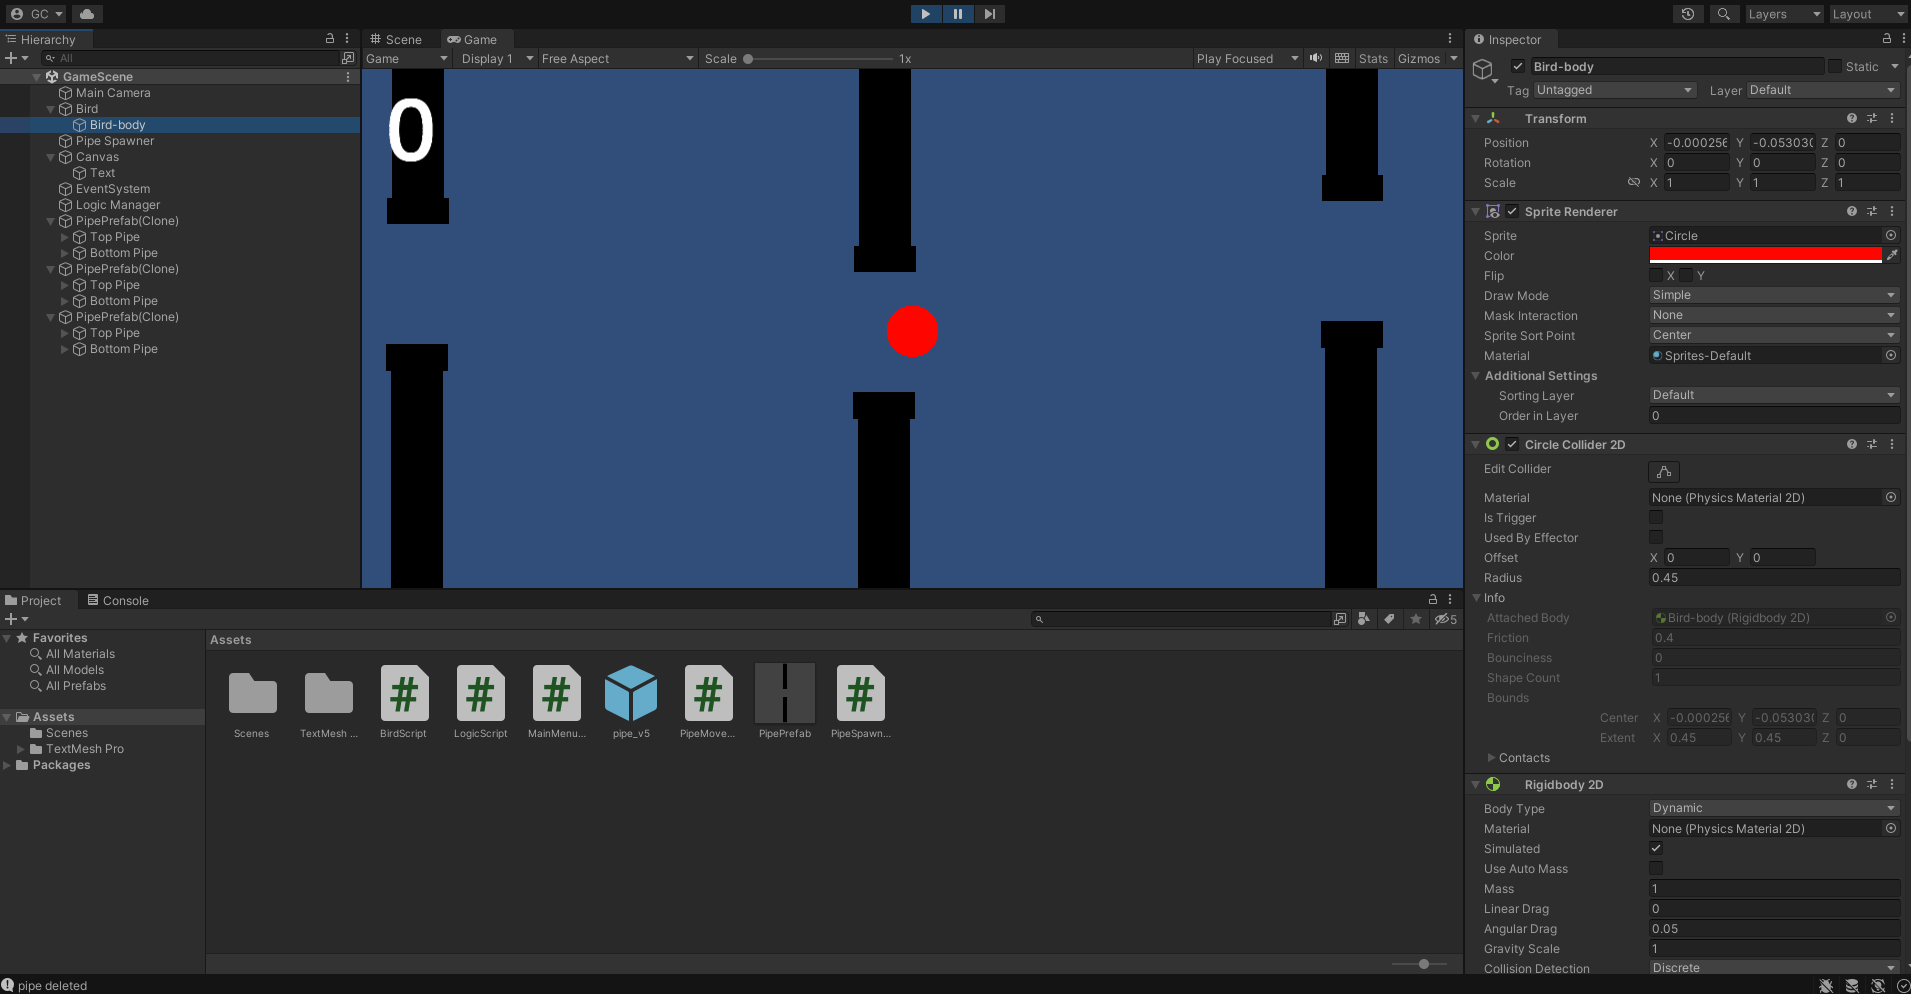
Task: Open the cloud services icon
Action: (87, 14)
